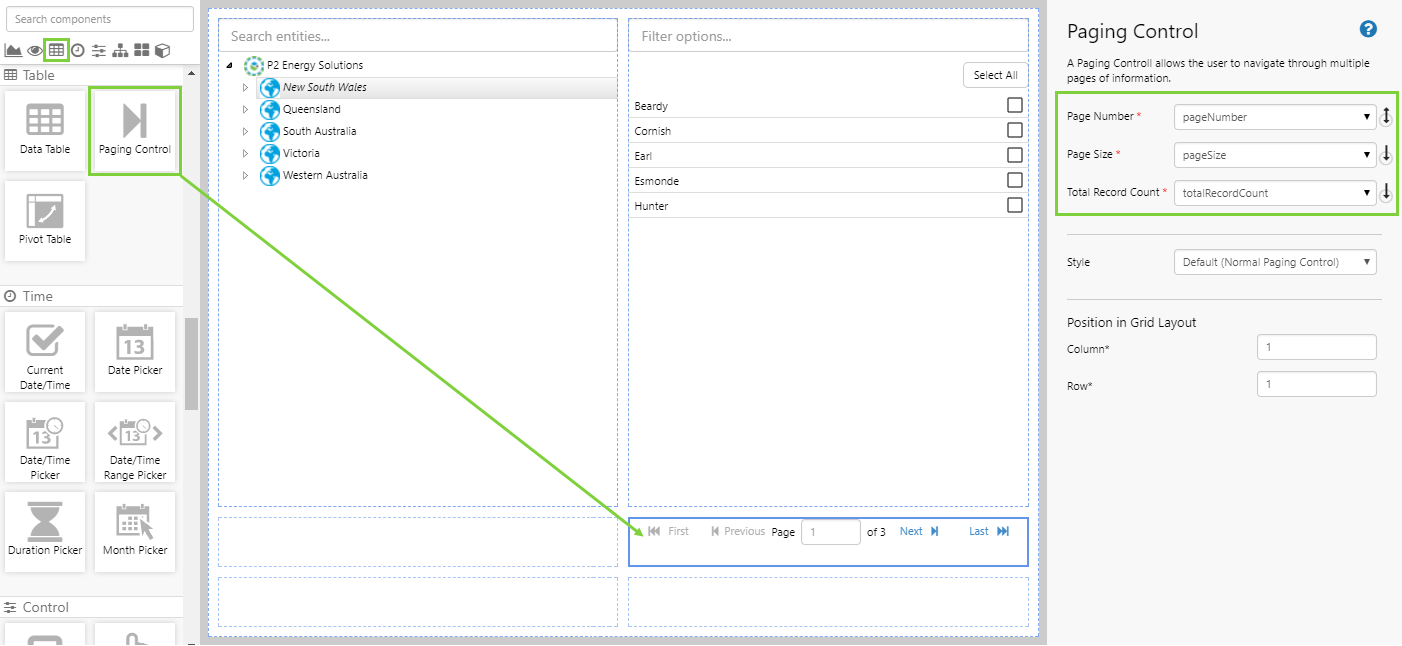Viewport: 1402px width, 646px height.
Task: Open help for Paging Control
Action: coord(1368,30)
